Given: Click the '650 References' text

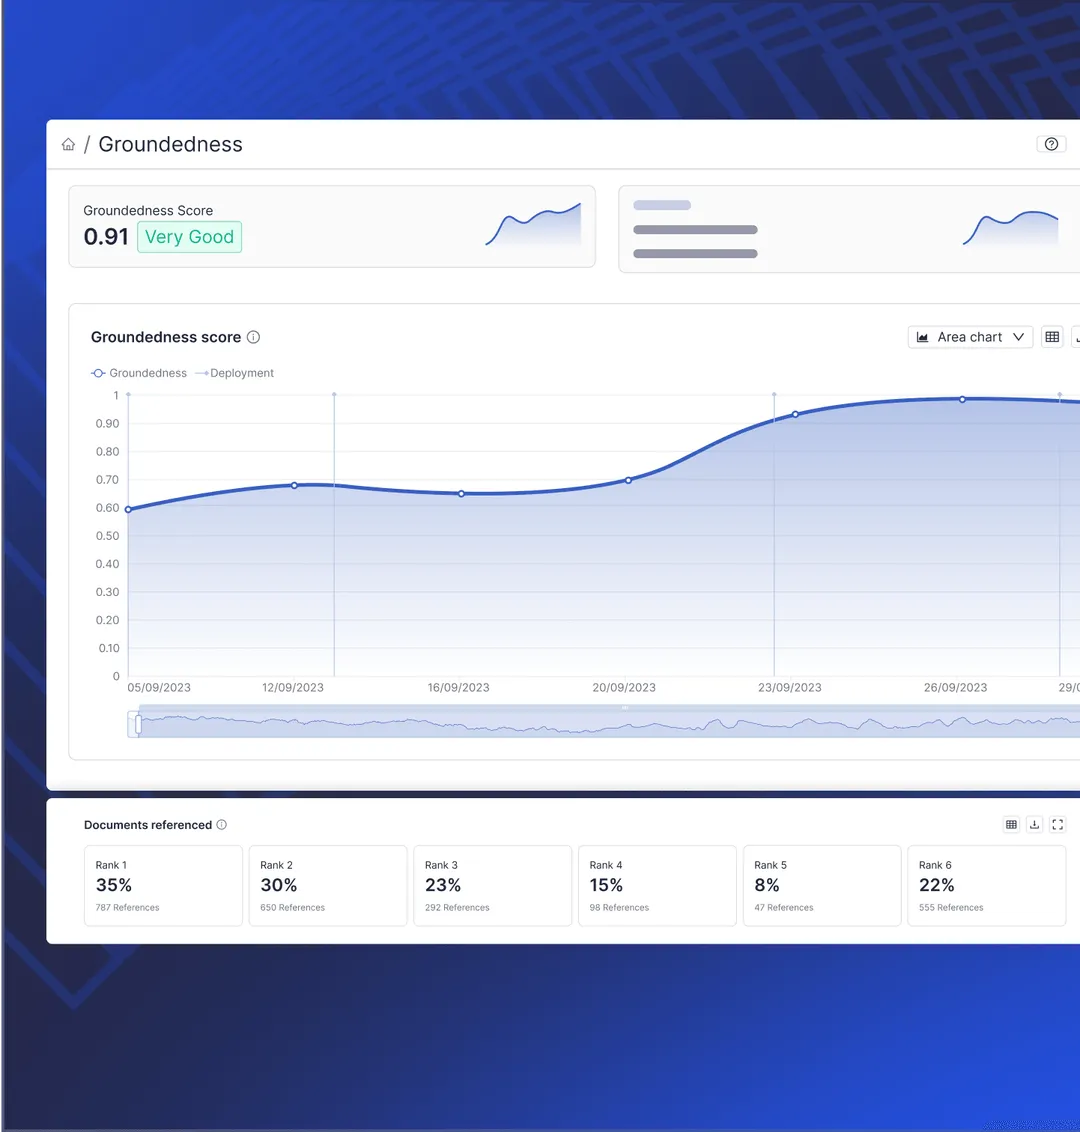Looking at the screenshot, I should tap(292, 907).
